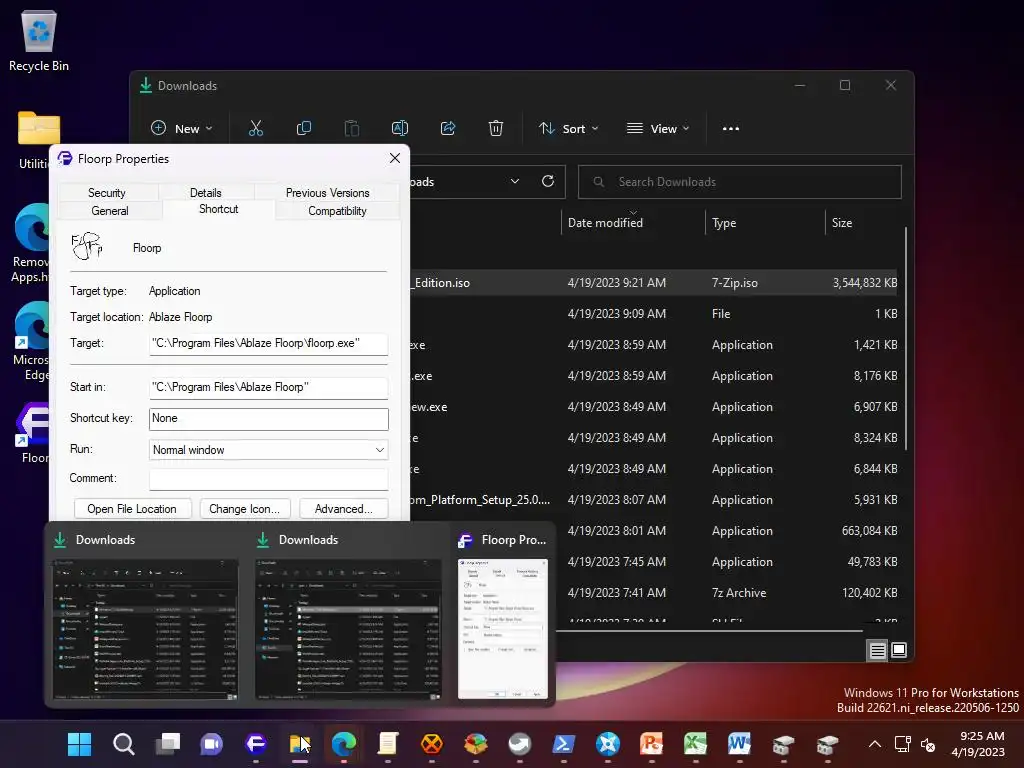1024x768 pixels.
Task: Launch Word from the taskbar
Action: pos(739,744)
